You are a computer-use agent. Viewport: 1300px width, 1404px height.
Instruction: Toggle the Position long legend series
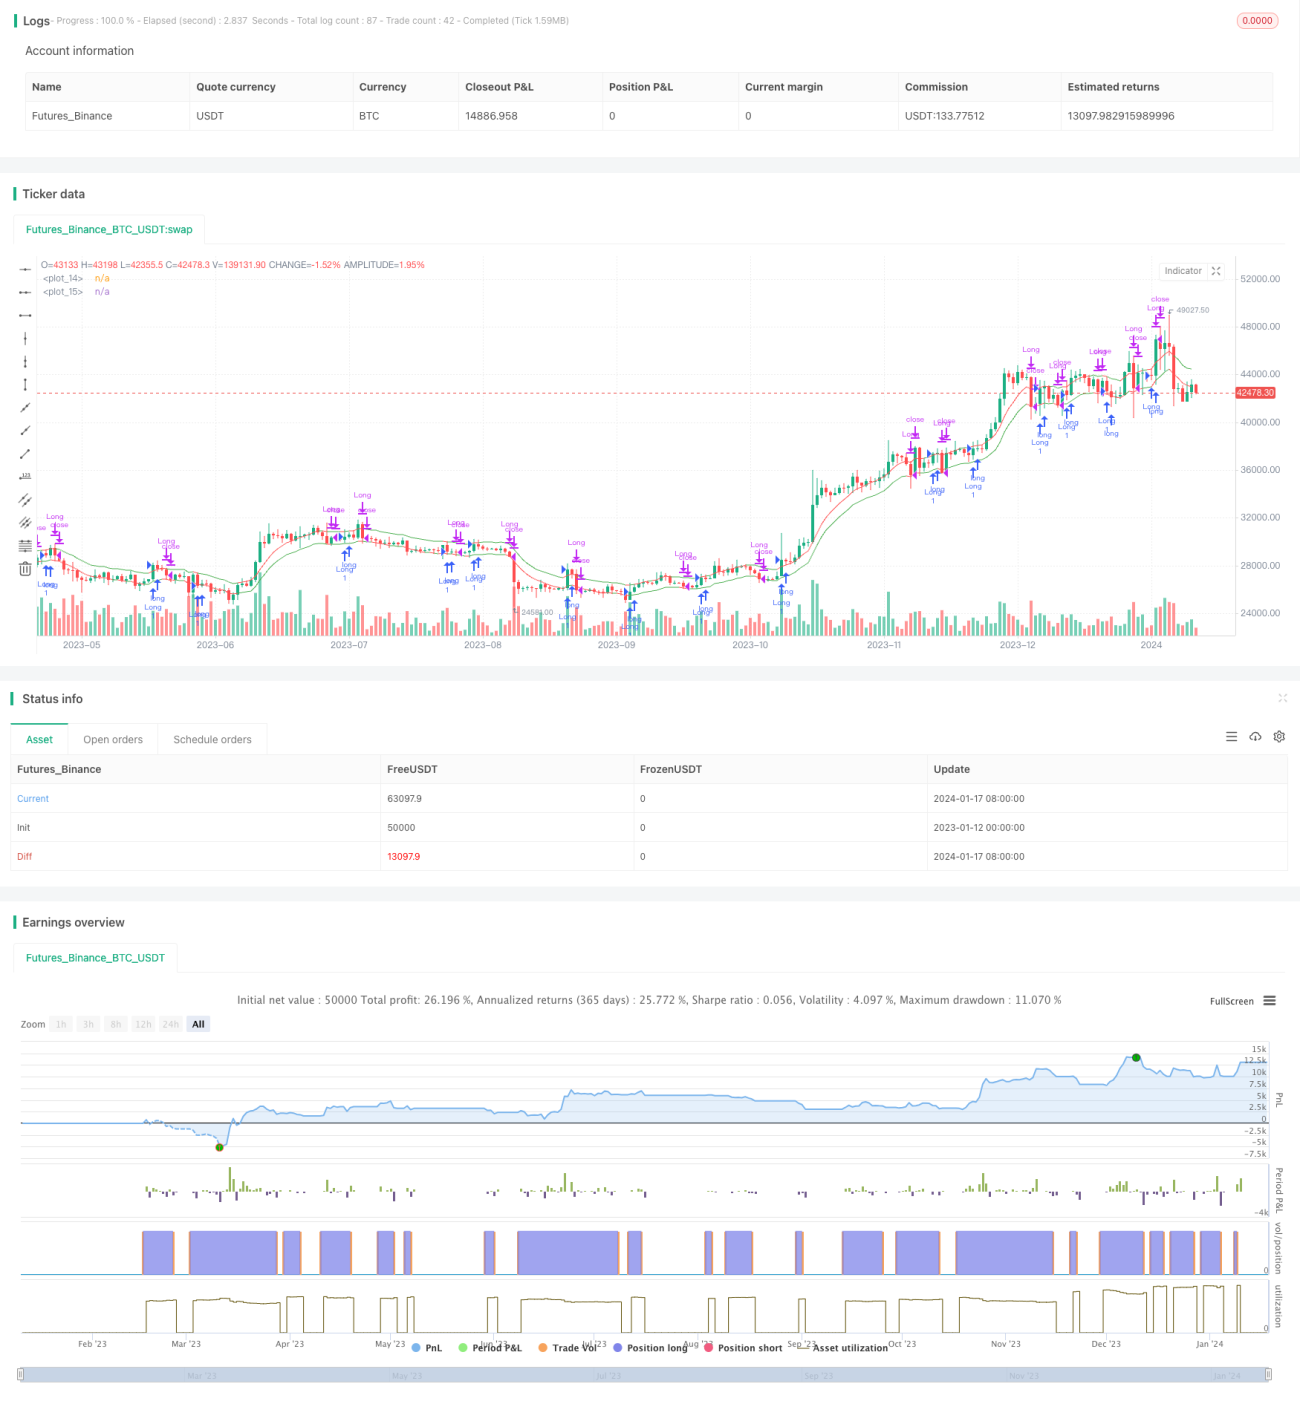[x=650, y=1348]
